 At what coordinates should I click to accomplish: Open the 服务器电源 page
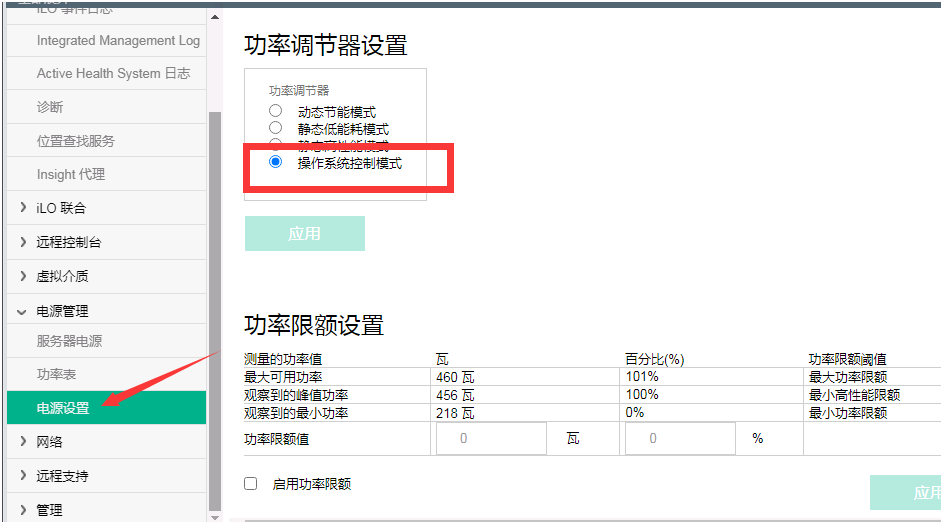[69, 341]
